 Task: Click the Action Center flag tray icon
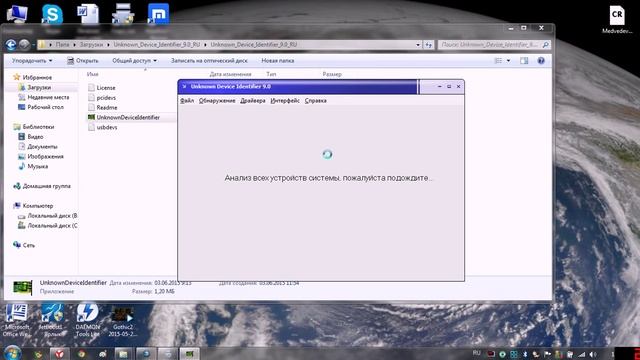pos(547,354)
